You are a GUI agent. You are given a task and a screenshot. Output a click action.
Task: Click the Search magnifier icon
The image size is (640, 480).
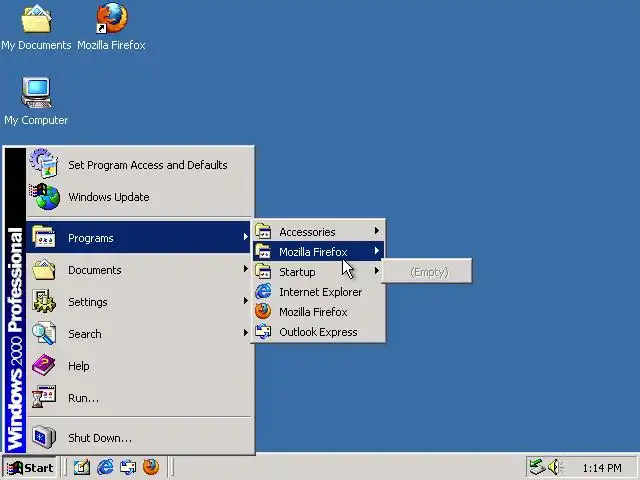44,333
